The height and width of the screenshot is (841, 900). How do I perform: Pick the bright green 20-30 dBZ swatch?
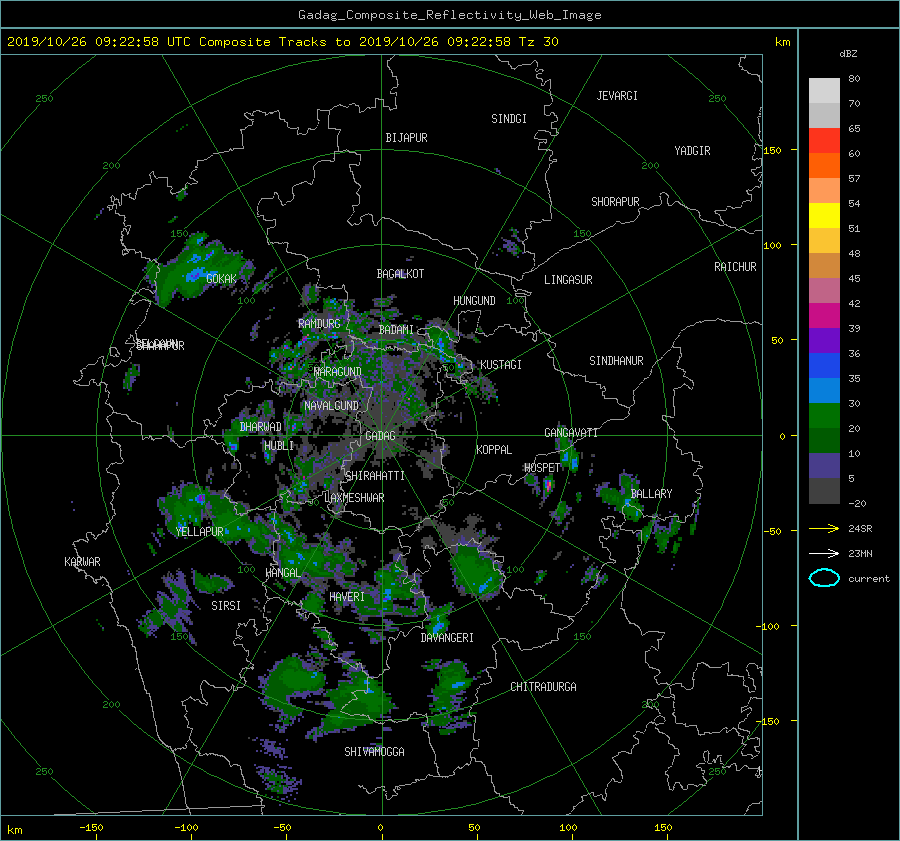click(824, 415)
